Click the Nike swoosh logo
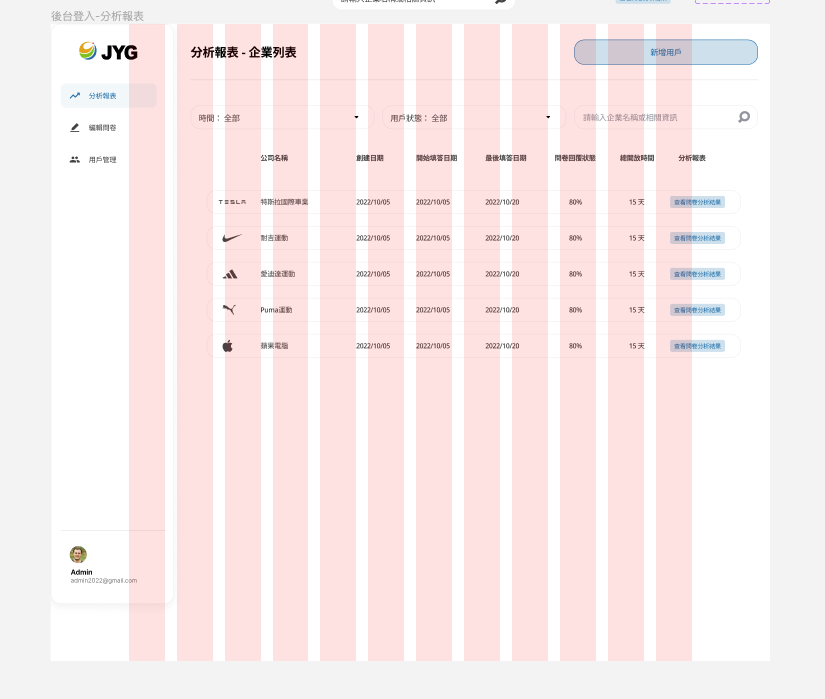825x699 pixels. pyautogui.click(x=231, y=238)
